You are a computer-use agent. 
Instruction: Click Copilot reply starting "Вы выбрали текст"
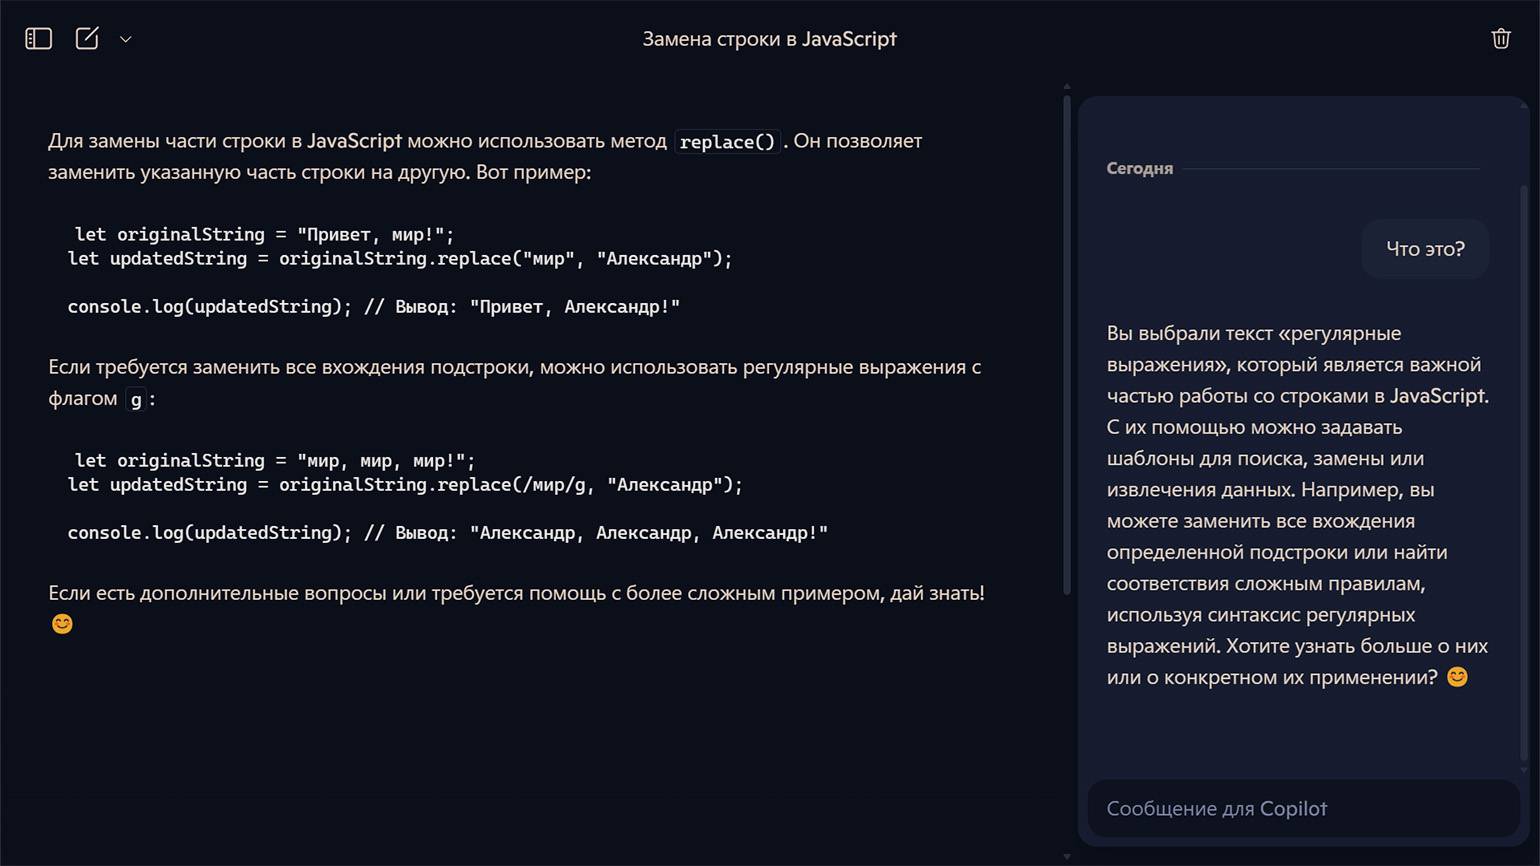1298,505
